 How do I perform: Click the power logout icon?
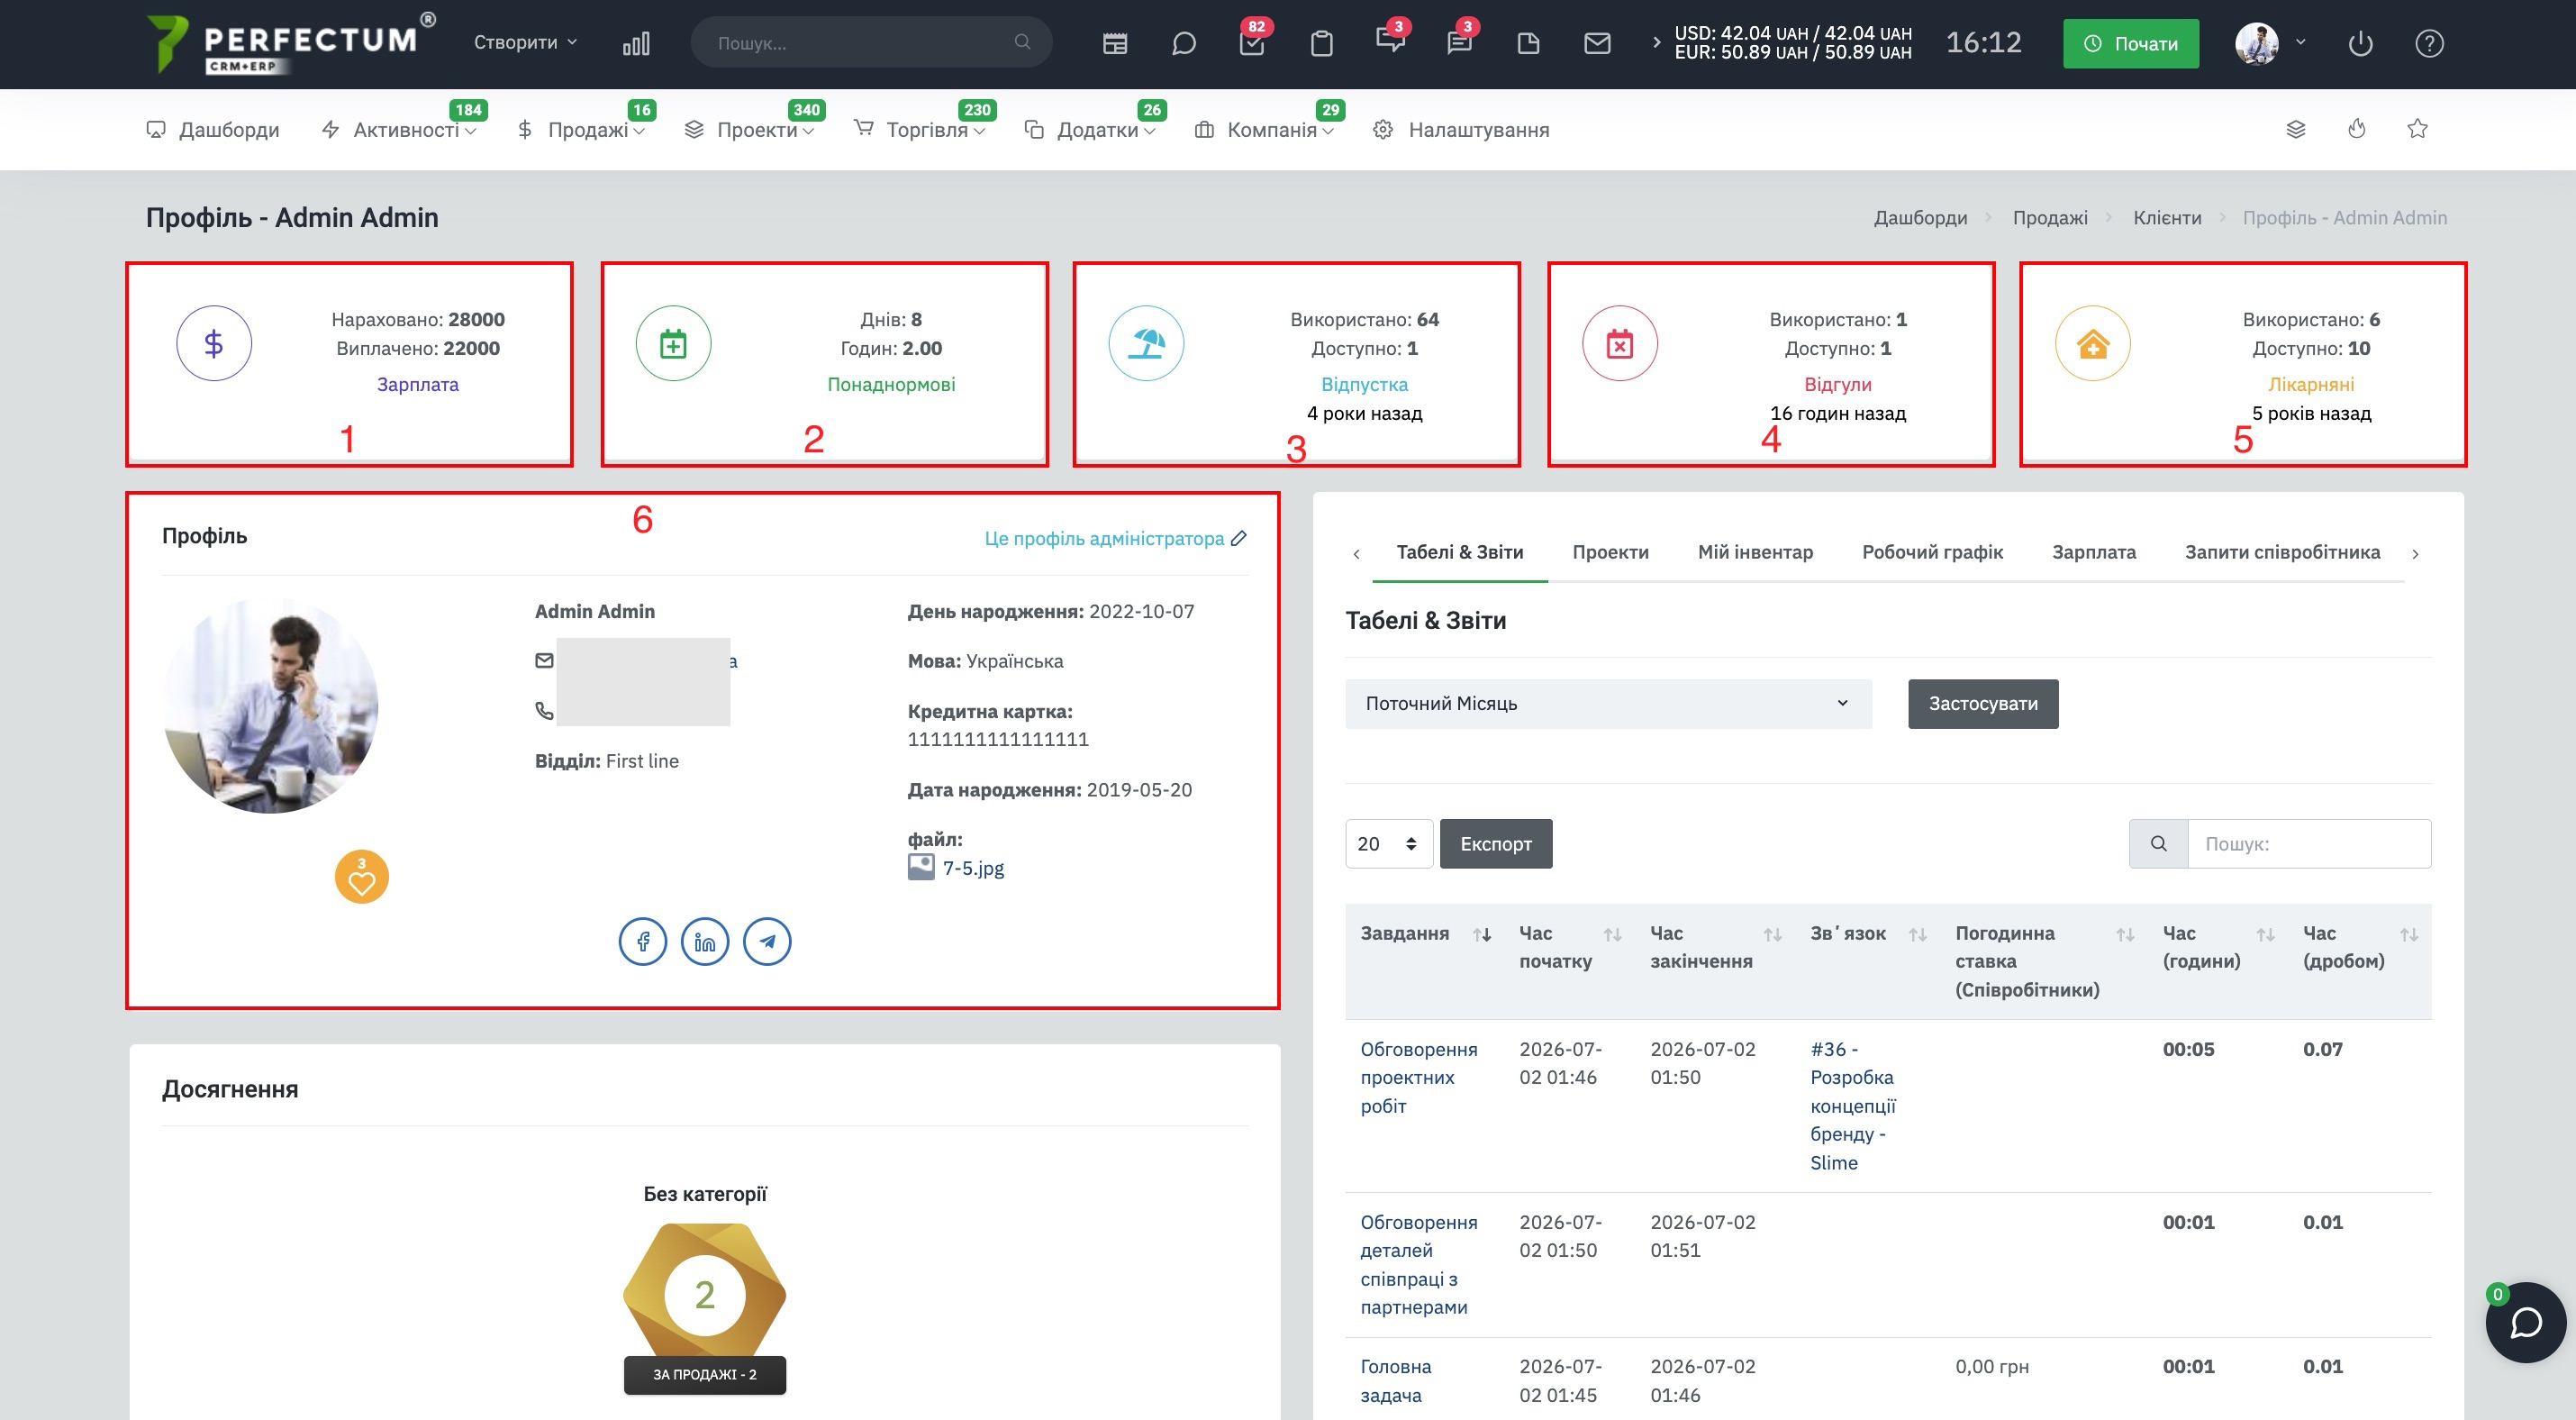tap(2360, 43)
